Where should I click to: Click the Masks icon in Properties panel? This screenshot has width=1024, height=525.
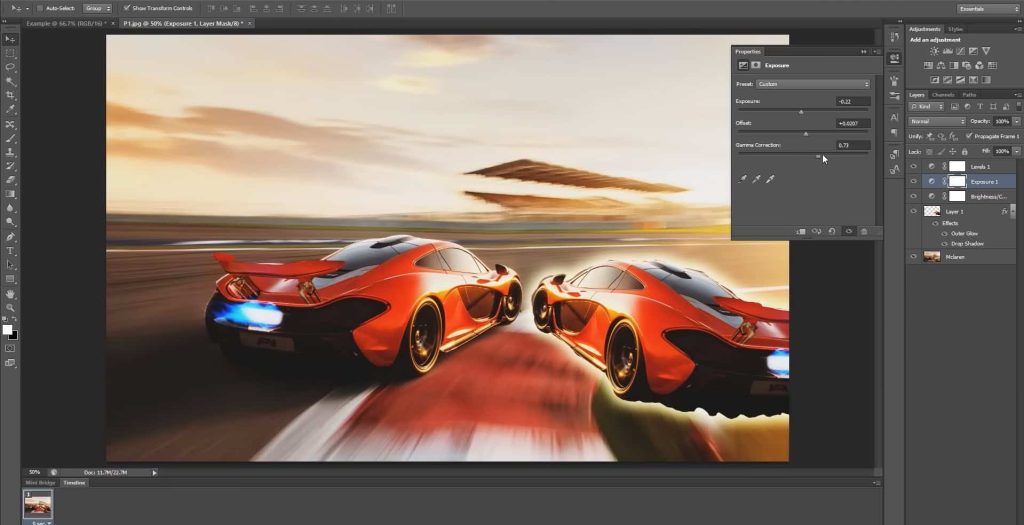pos(756,65)
